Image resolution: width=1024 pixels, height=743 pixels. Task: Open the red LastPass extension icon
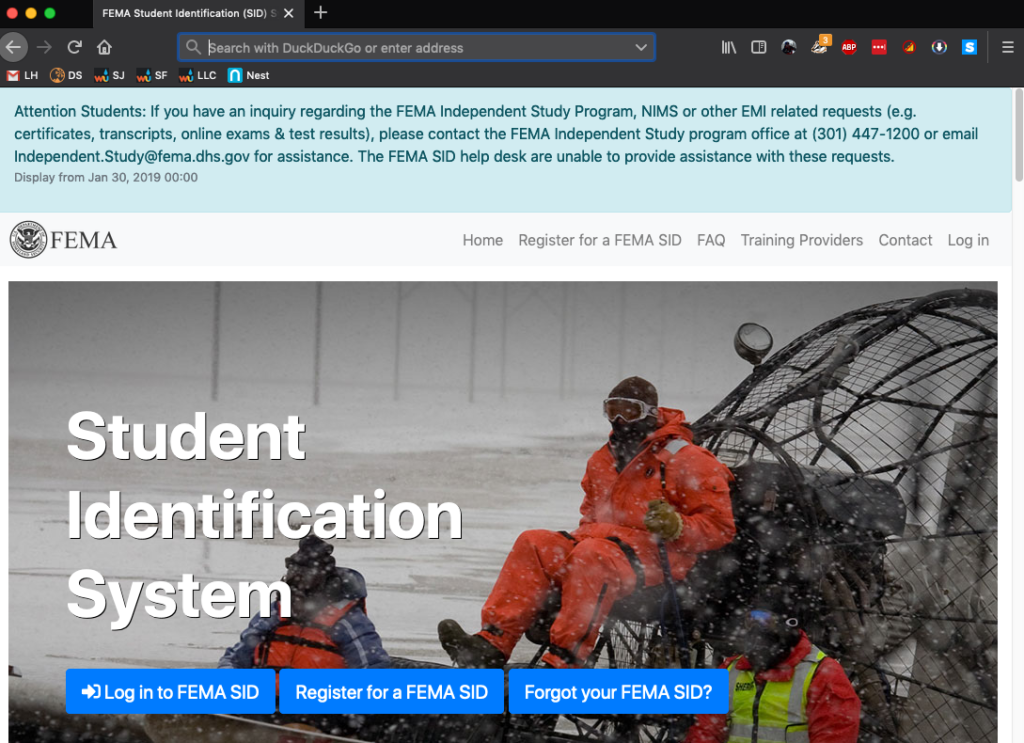coord(879,47)
